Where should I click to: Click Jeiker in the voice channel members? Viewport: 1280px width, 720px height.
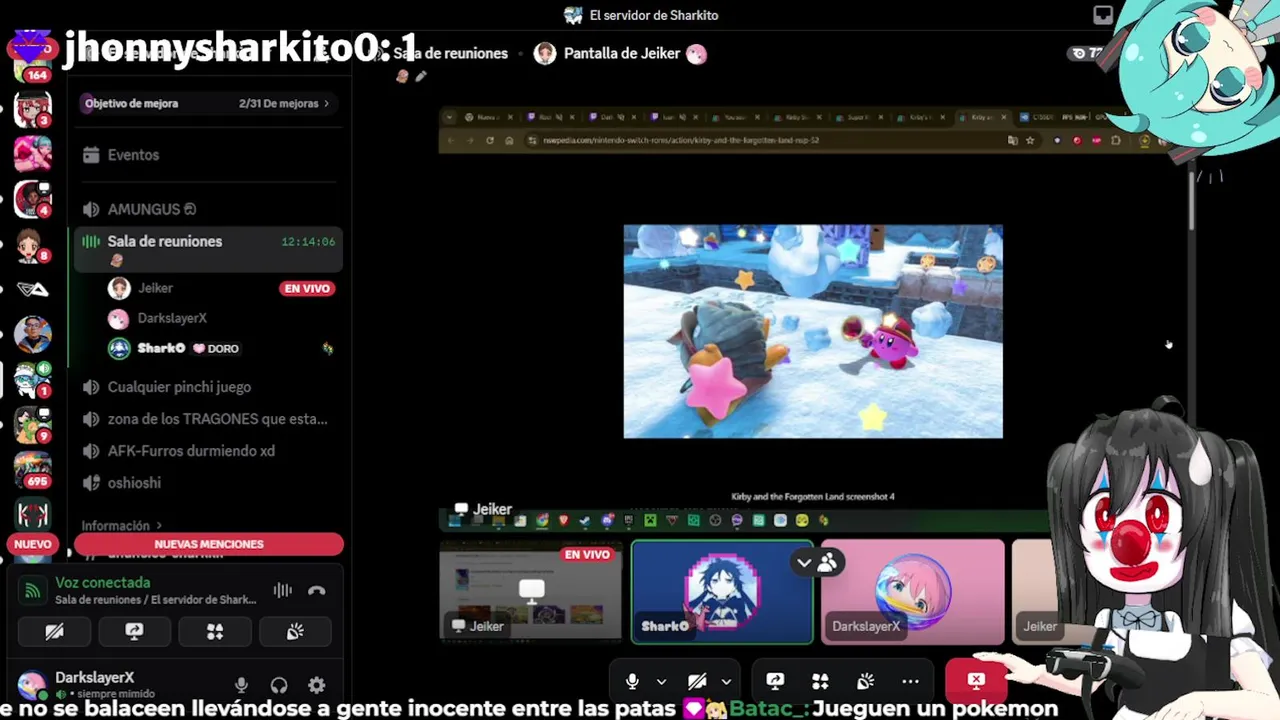155,288
